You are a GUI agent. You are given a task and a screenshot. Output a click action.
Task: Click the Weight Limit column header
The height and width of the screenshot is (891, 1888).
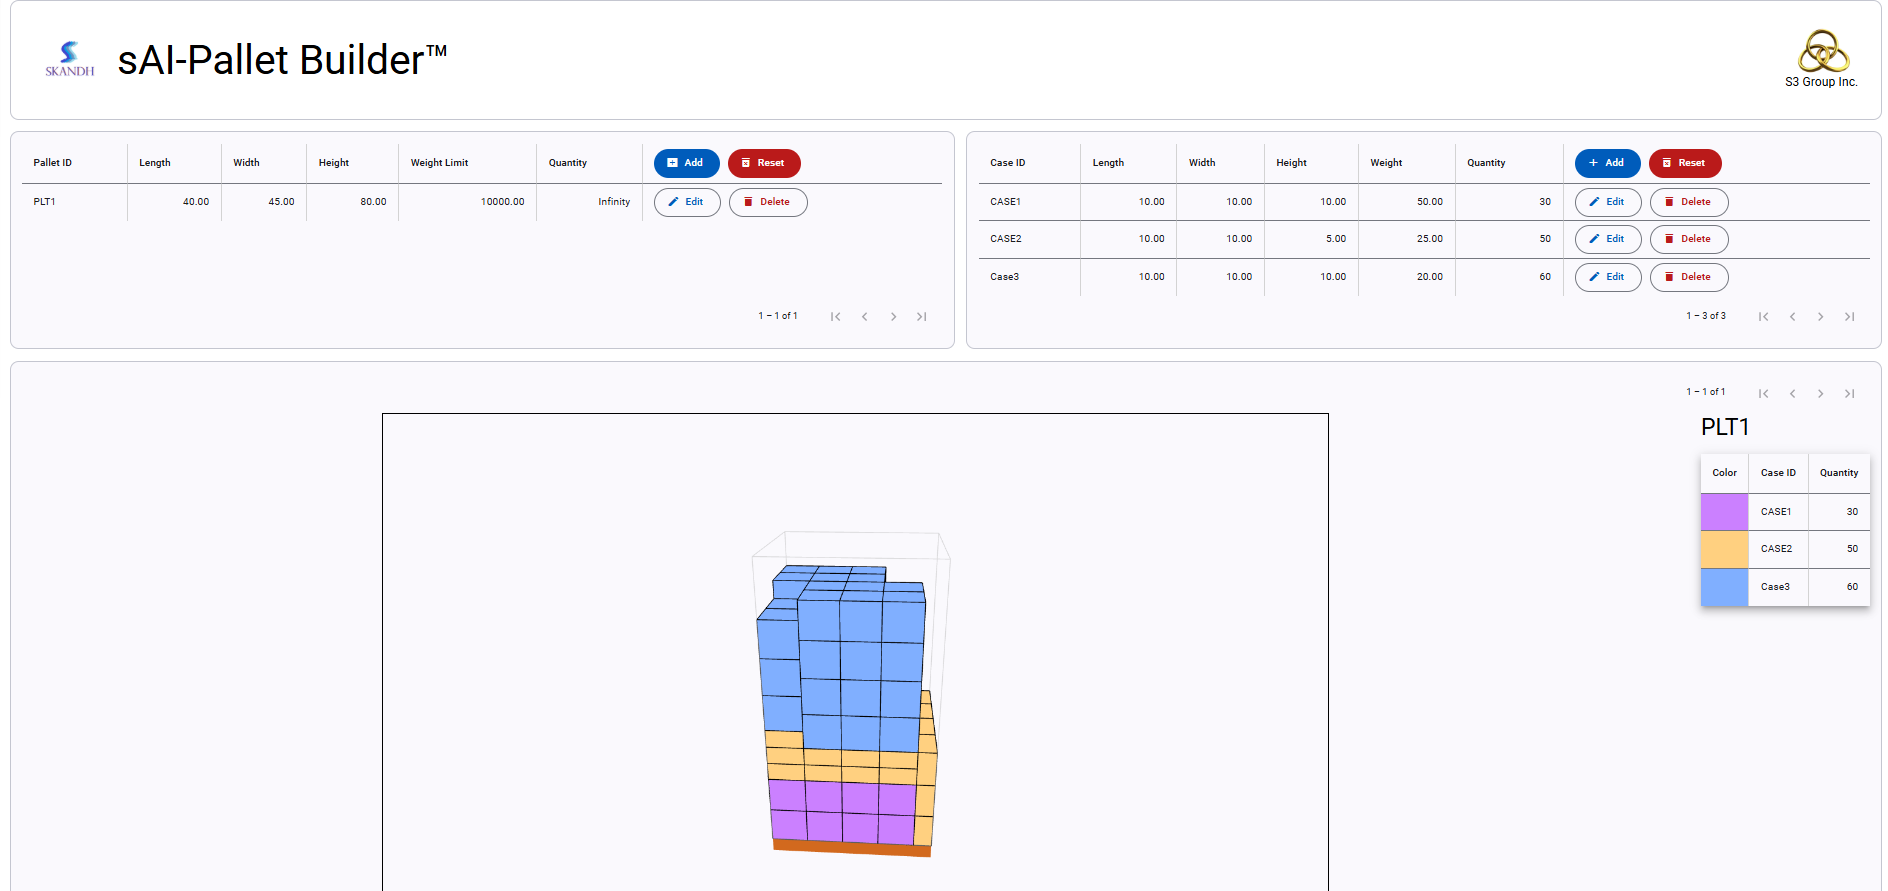click(439, 163)
